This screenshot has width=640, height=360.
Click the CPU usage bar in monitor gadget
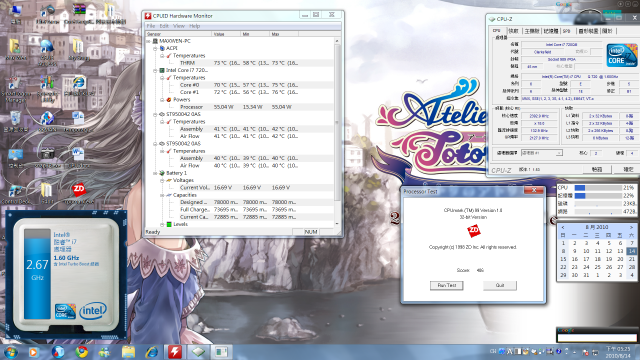598,188
